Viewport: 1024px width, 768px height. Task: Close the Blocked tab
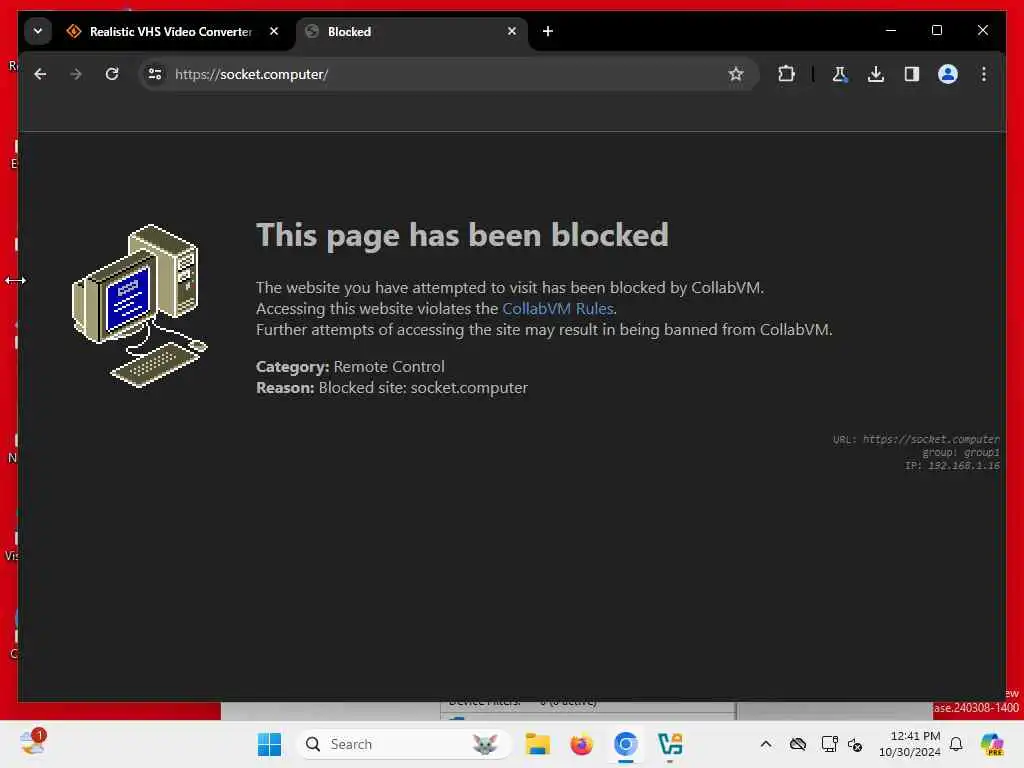point(512,31)
